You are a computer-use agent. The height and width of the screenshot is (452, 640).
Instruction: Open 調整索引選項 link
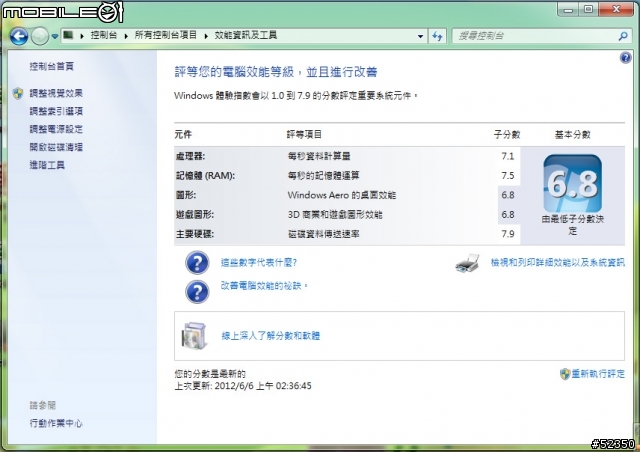click(56, 111)
